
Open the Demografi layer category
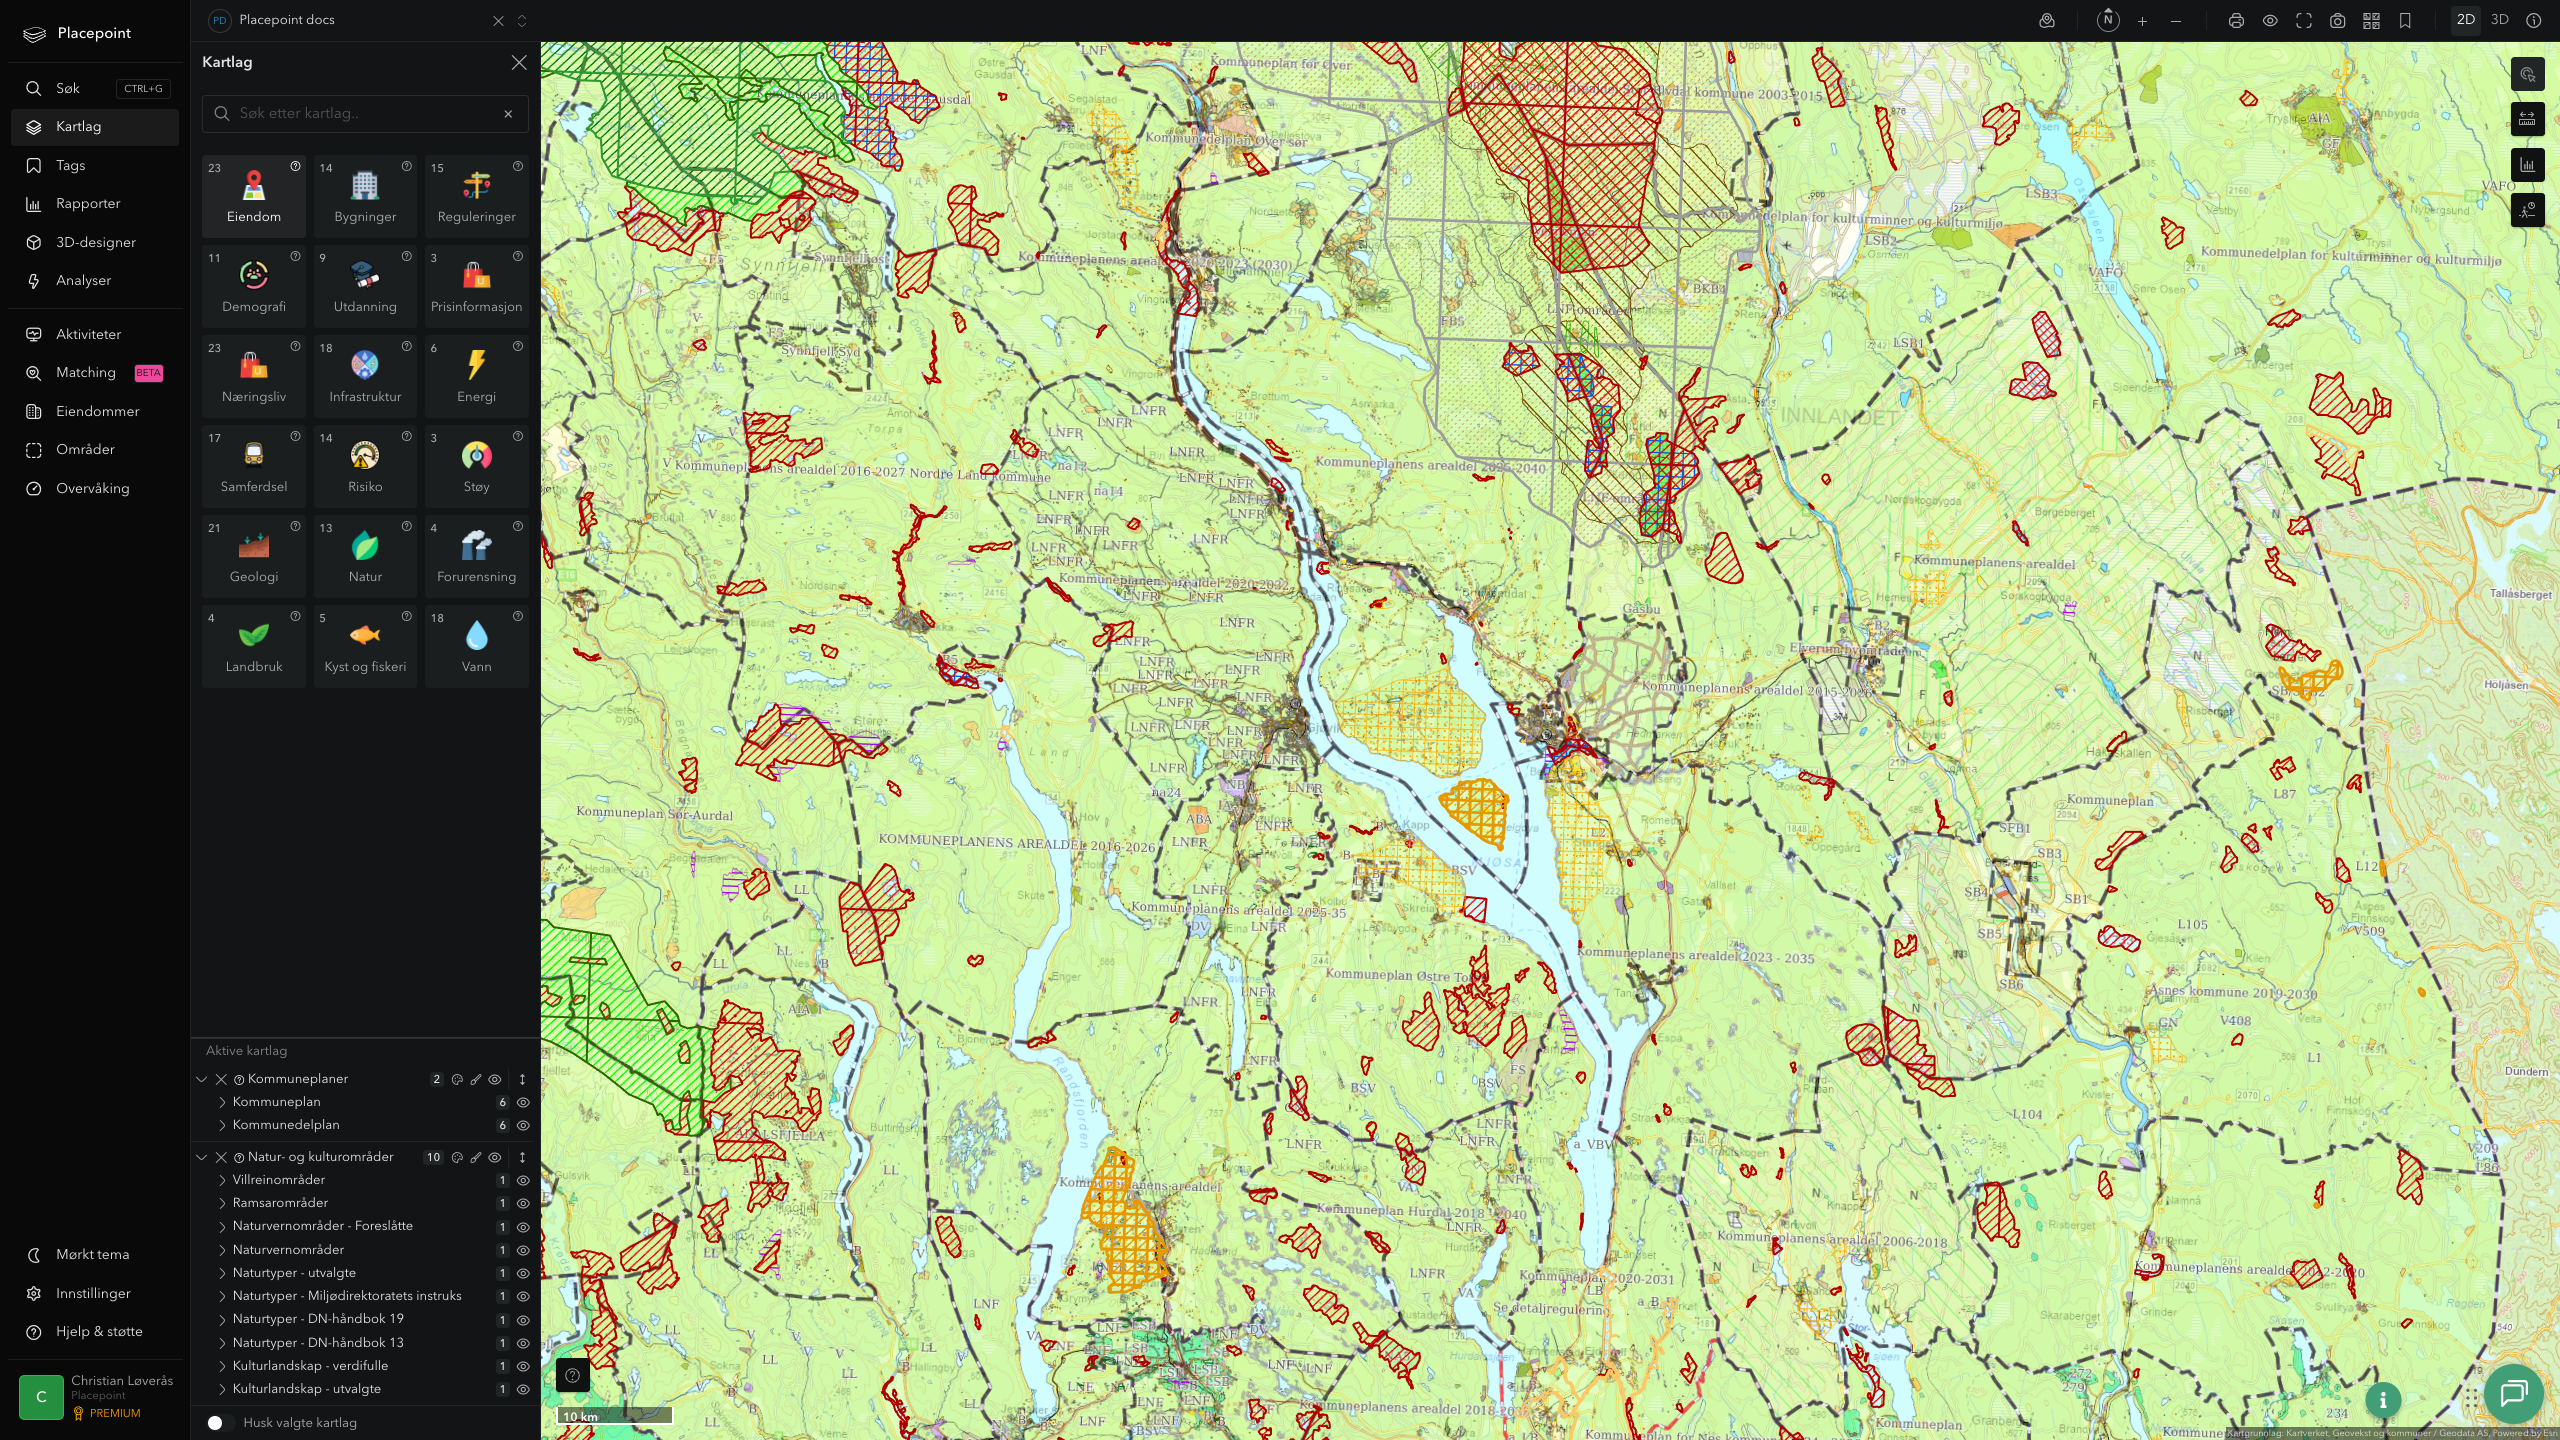tap(254, 285)
